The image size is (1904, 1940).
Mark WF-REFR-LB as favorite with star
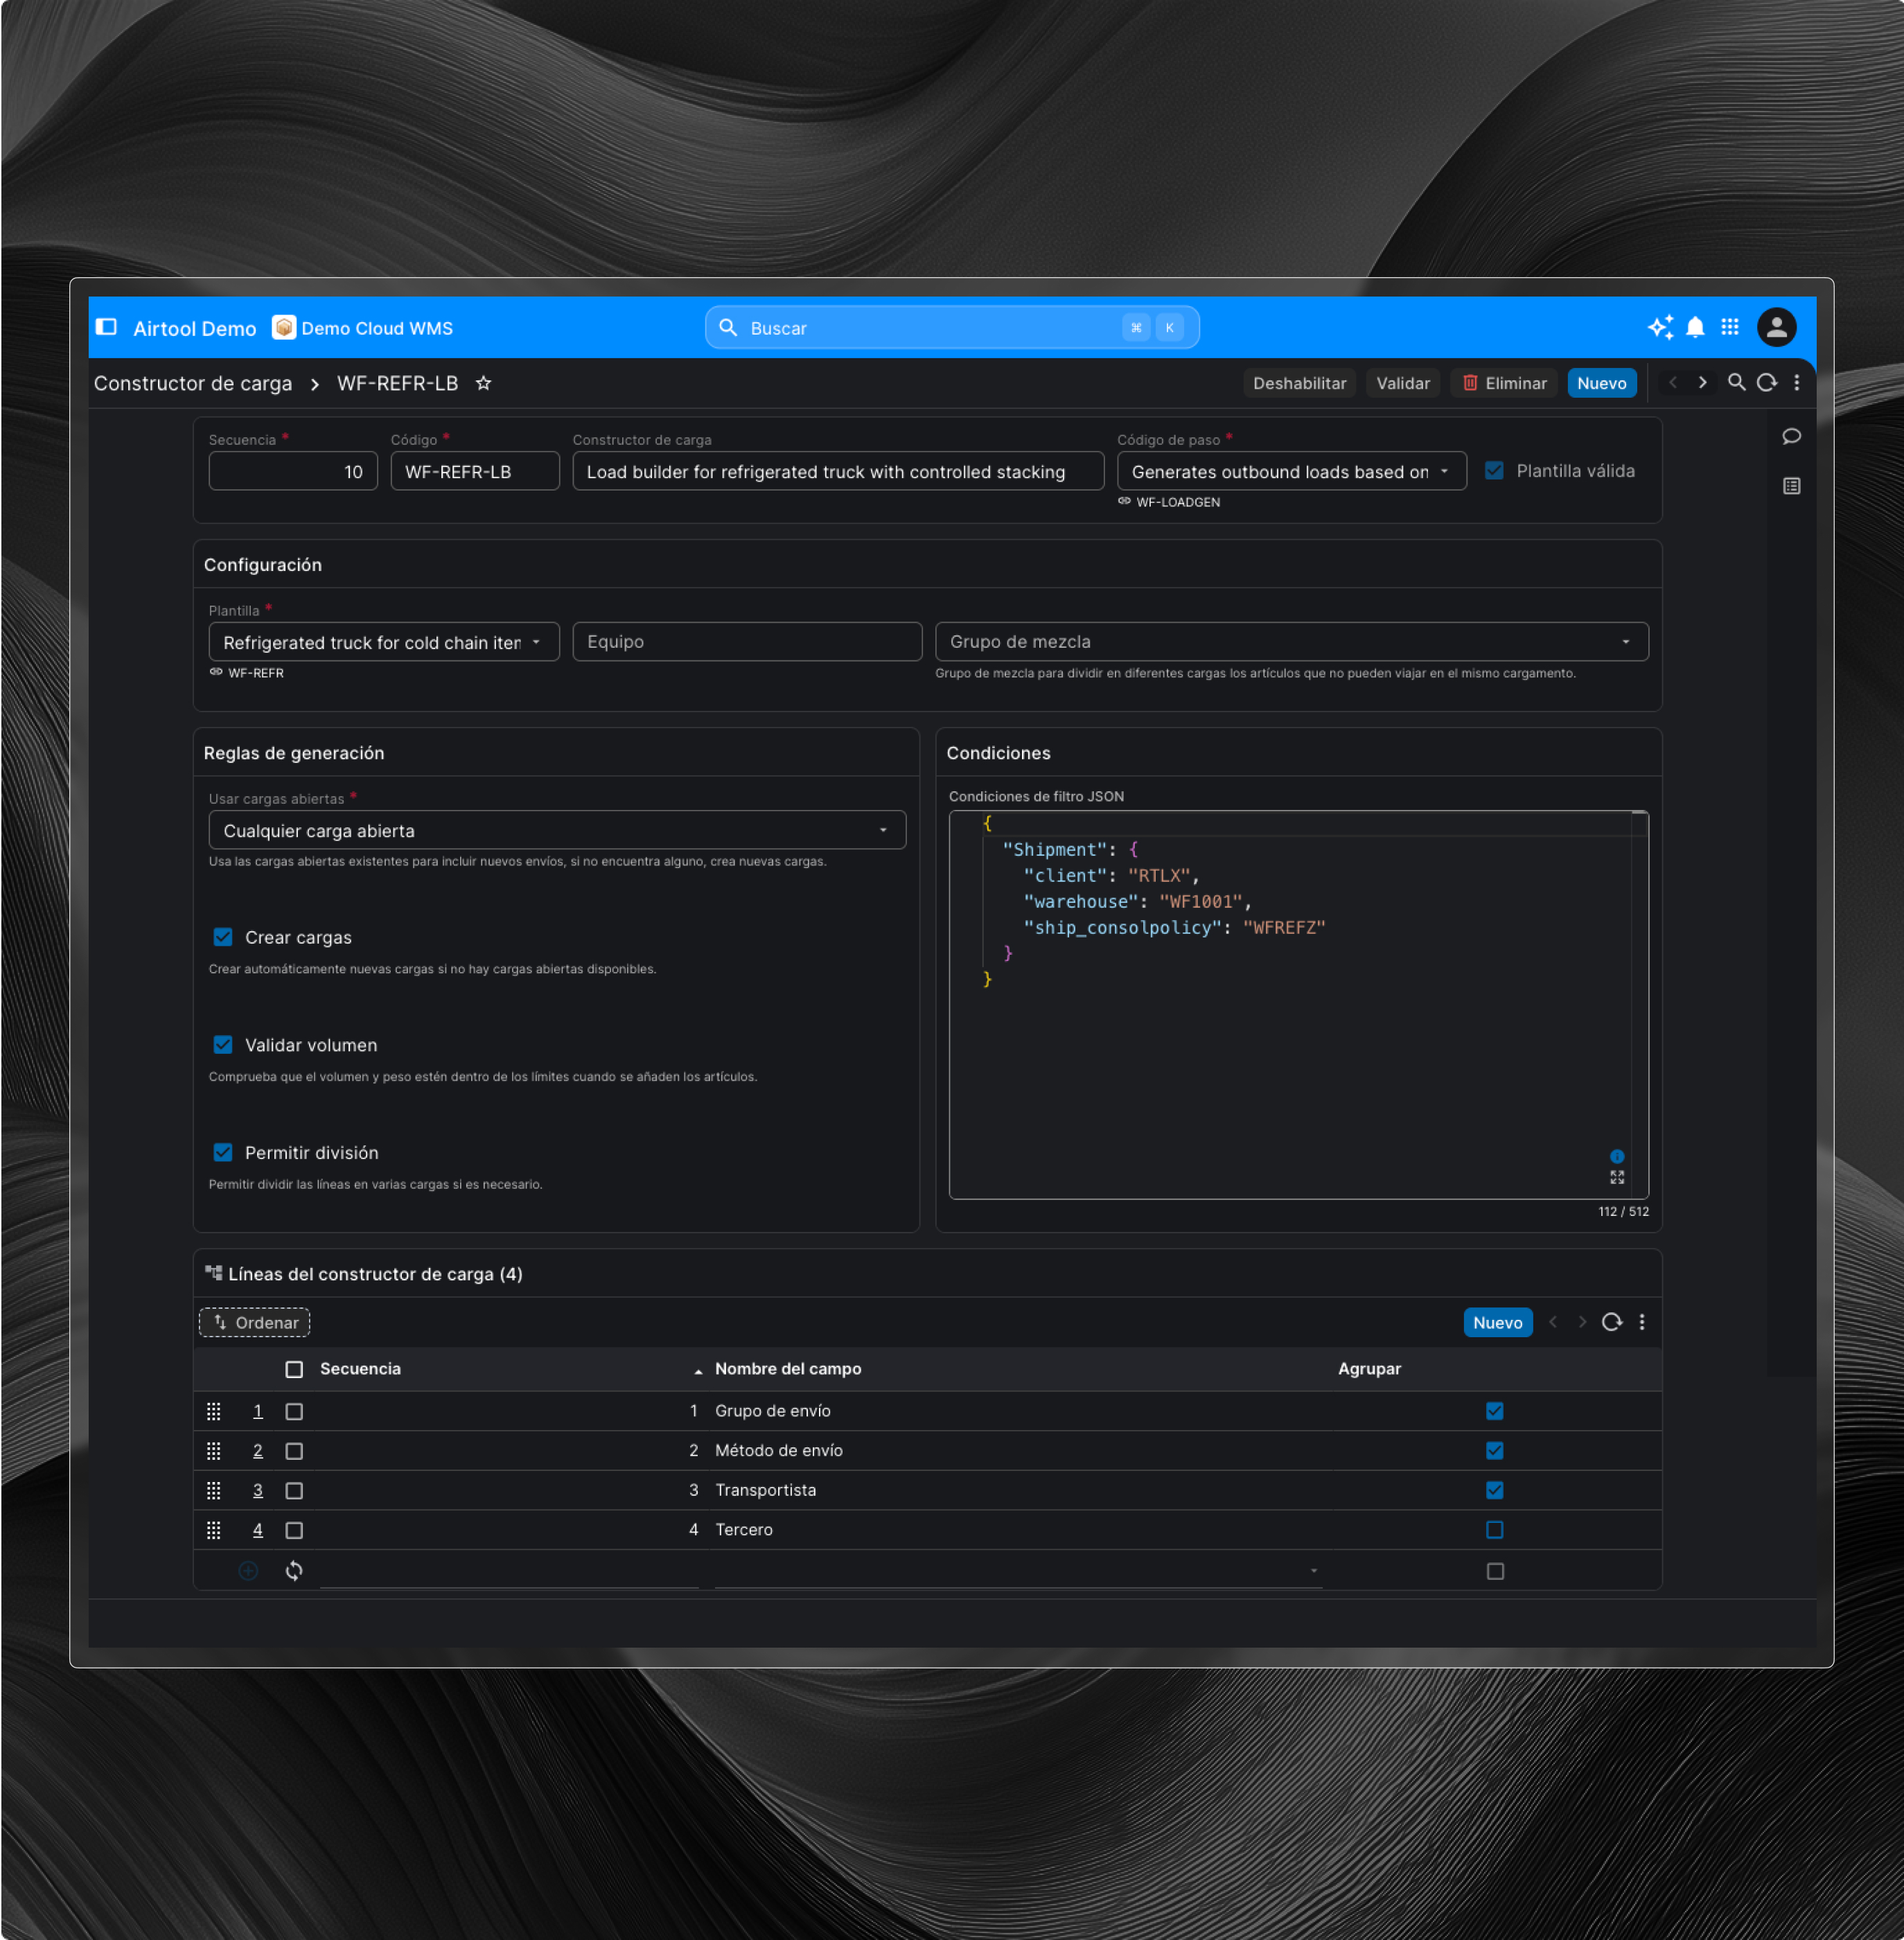pos(483,384)
